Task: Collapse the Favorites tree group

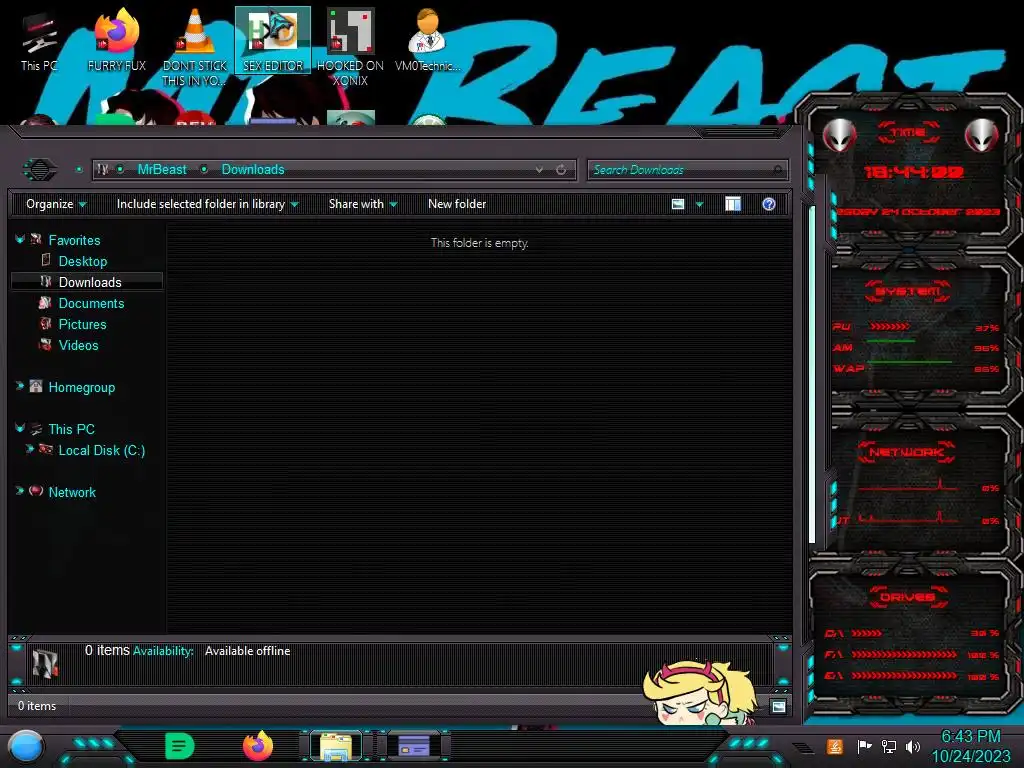Action: click(x=20, y=240)
